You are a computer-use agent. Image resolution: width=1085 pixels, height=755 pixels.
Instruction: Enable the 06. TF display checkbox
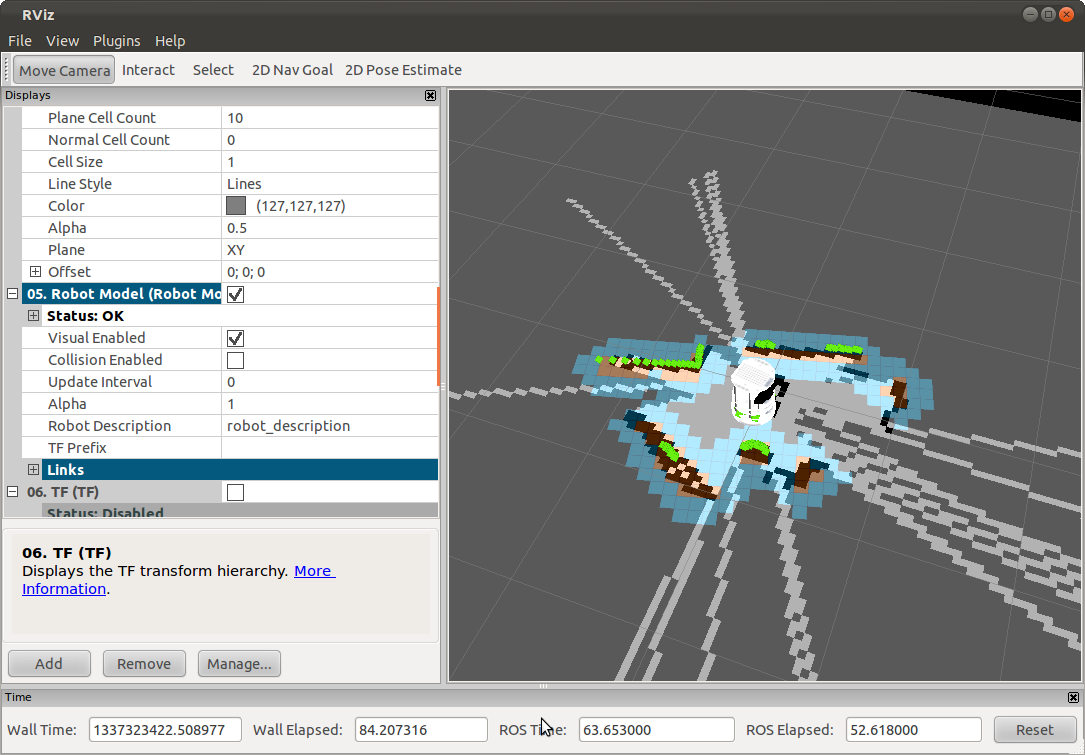click(235, 492)
